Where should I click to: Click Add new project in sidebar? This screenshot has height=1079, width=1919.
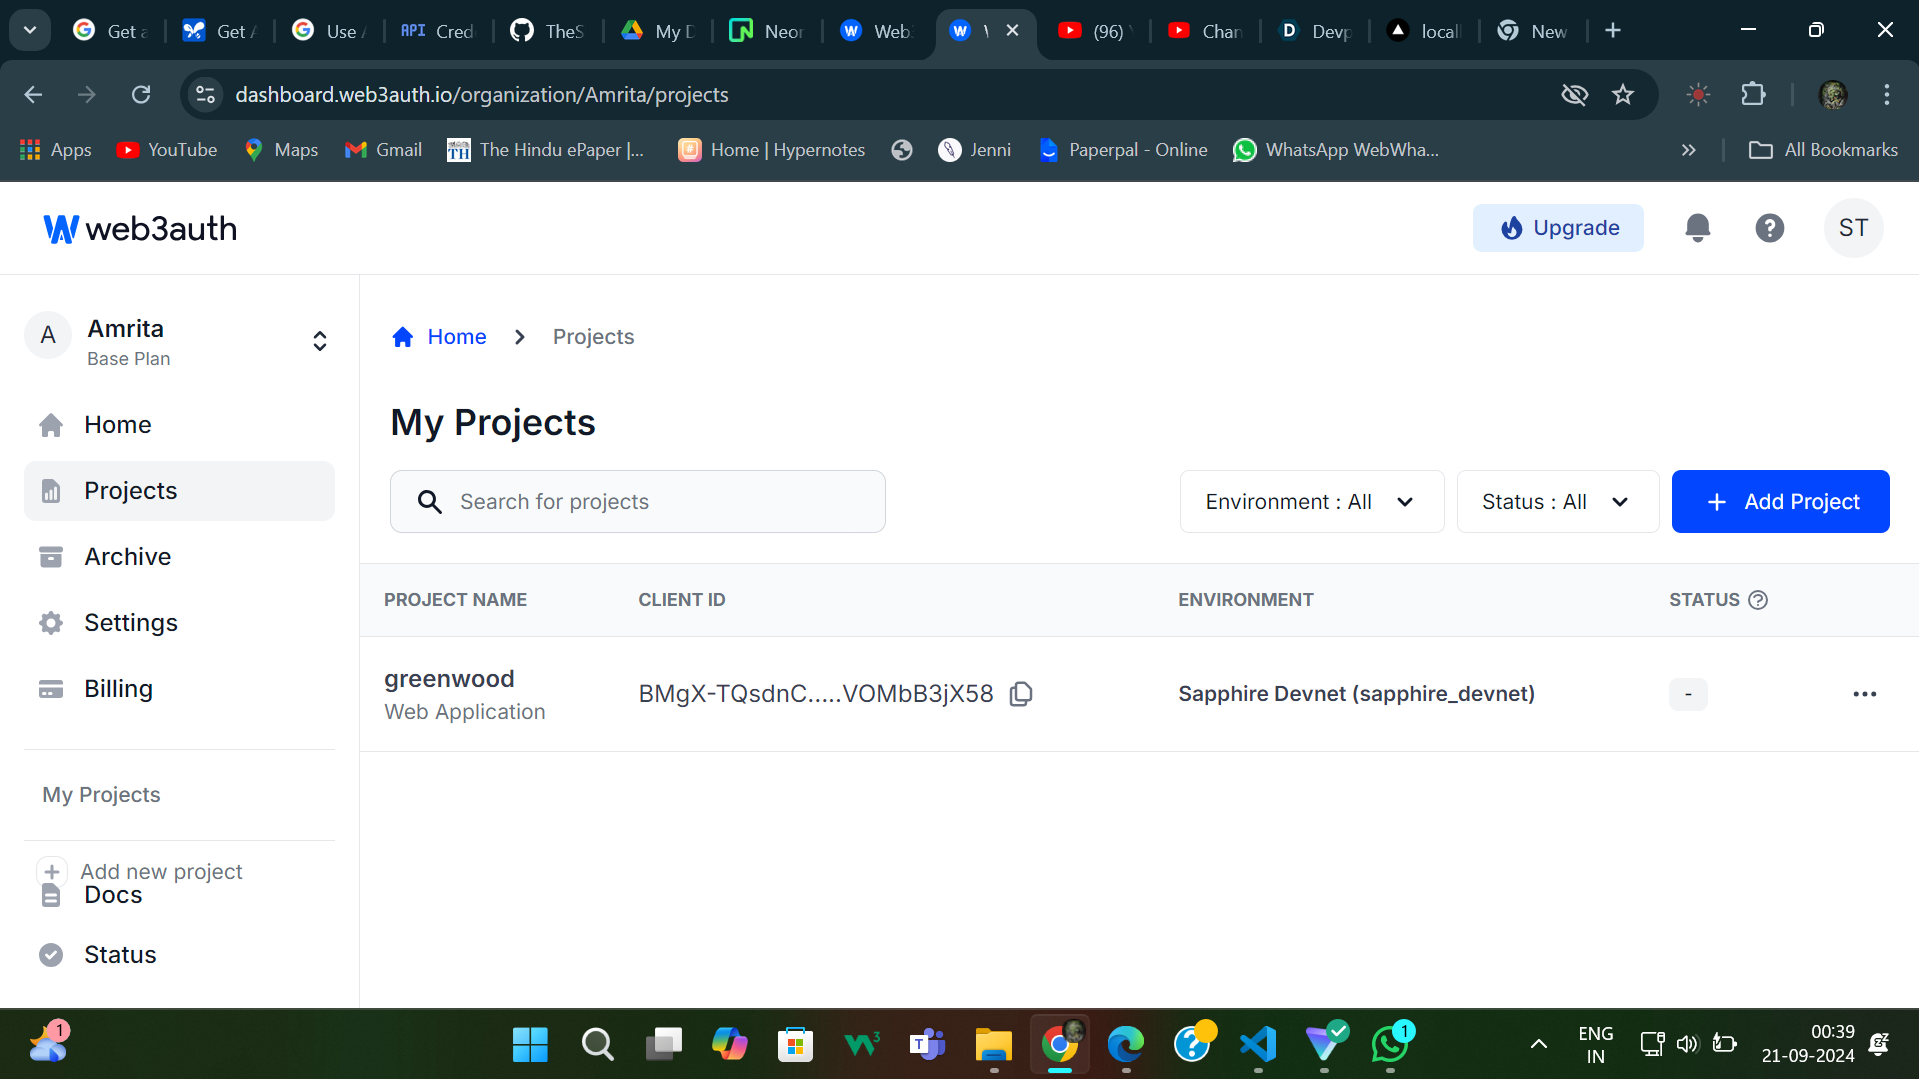pos(161,872)
